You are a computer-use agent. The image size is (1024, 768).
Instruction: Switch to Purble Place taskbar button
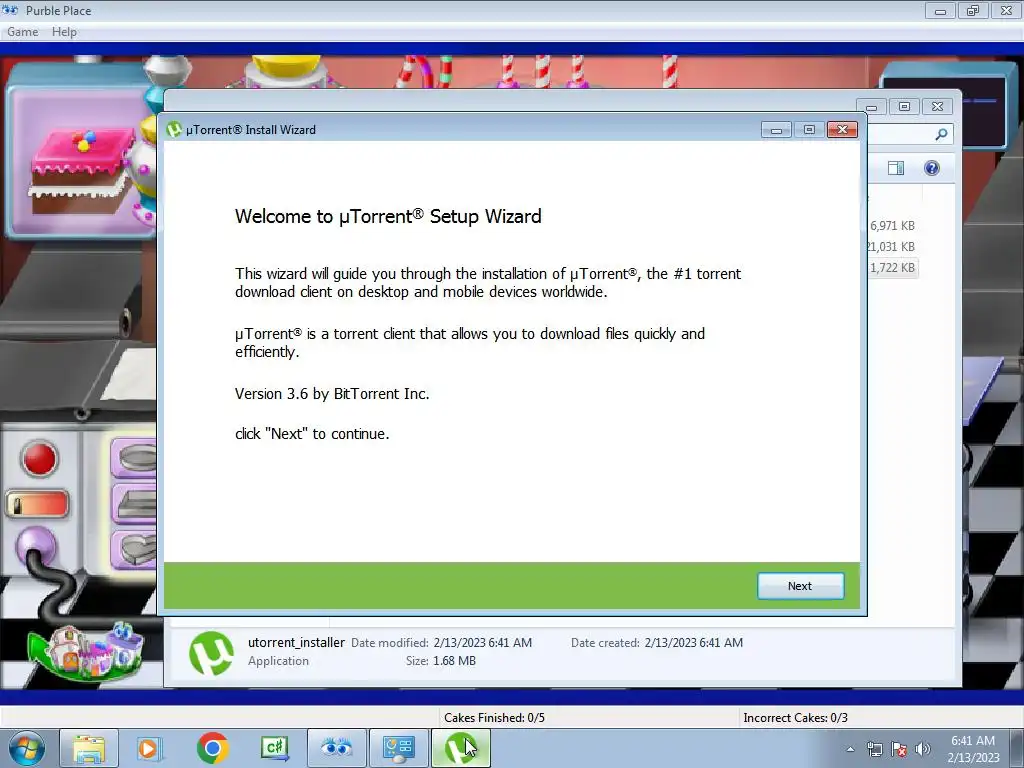(x=337, y=748)
